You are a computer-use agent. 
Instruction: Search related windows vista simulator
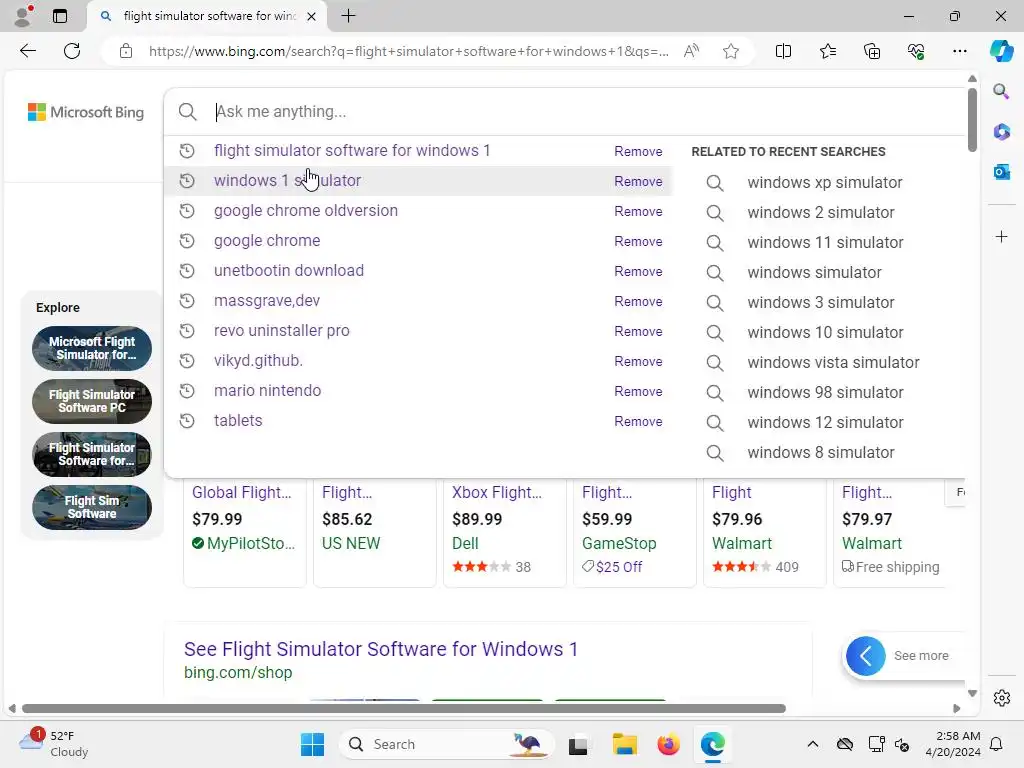pos(833,363)
